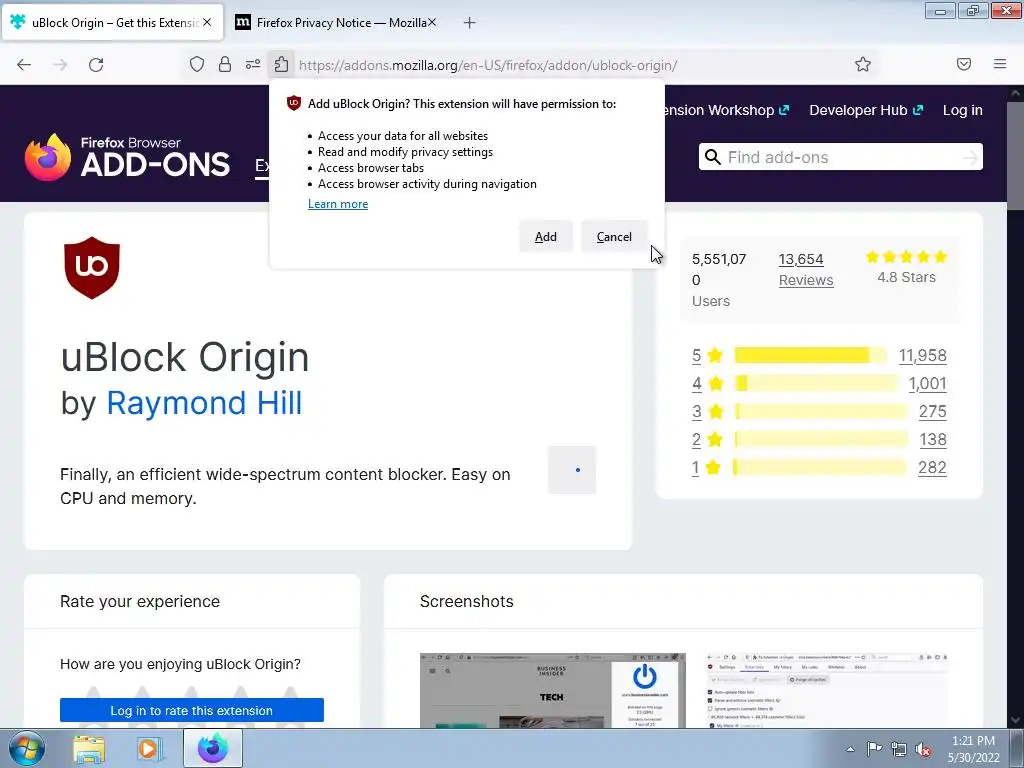The height and width of the screenshot is (768, 1024).
Task: Open the tracking protection shield icon
Action: click(x=197, y=64)
